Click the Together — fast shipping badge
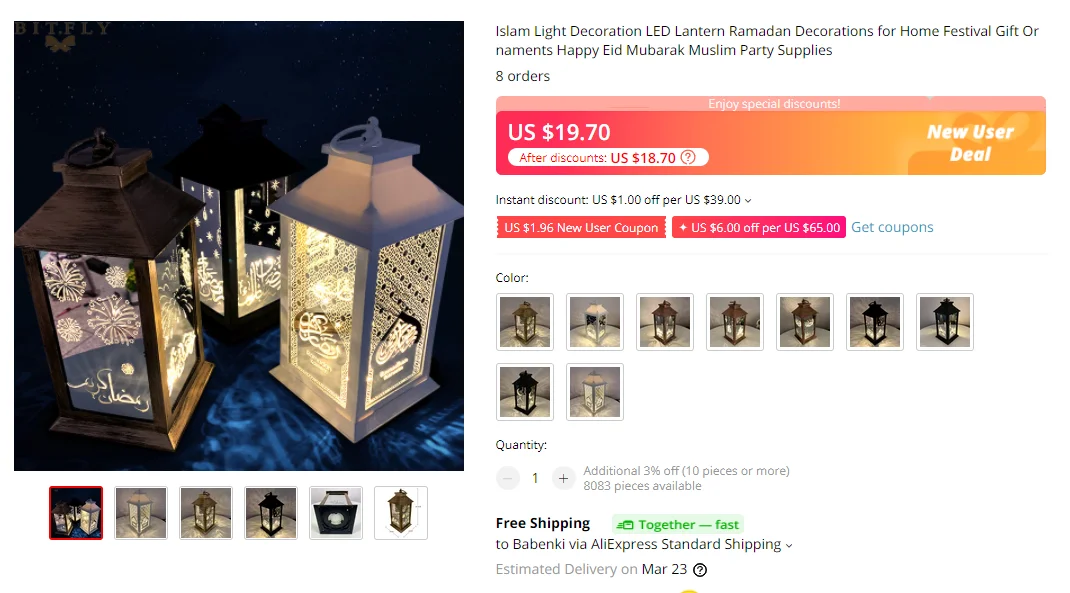This screenshot has height=593, width=1070. coord(678,524)
